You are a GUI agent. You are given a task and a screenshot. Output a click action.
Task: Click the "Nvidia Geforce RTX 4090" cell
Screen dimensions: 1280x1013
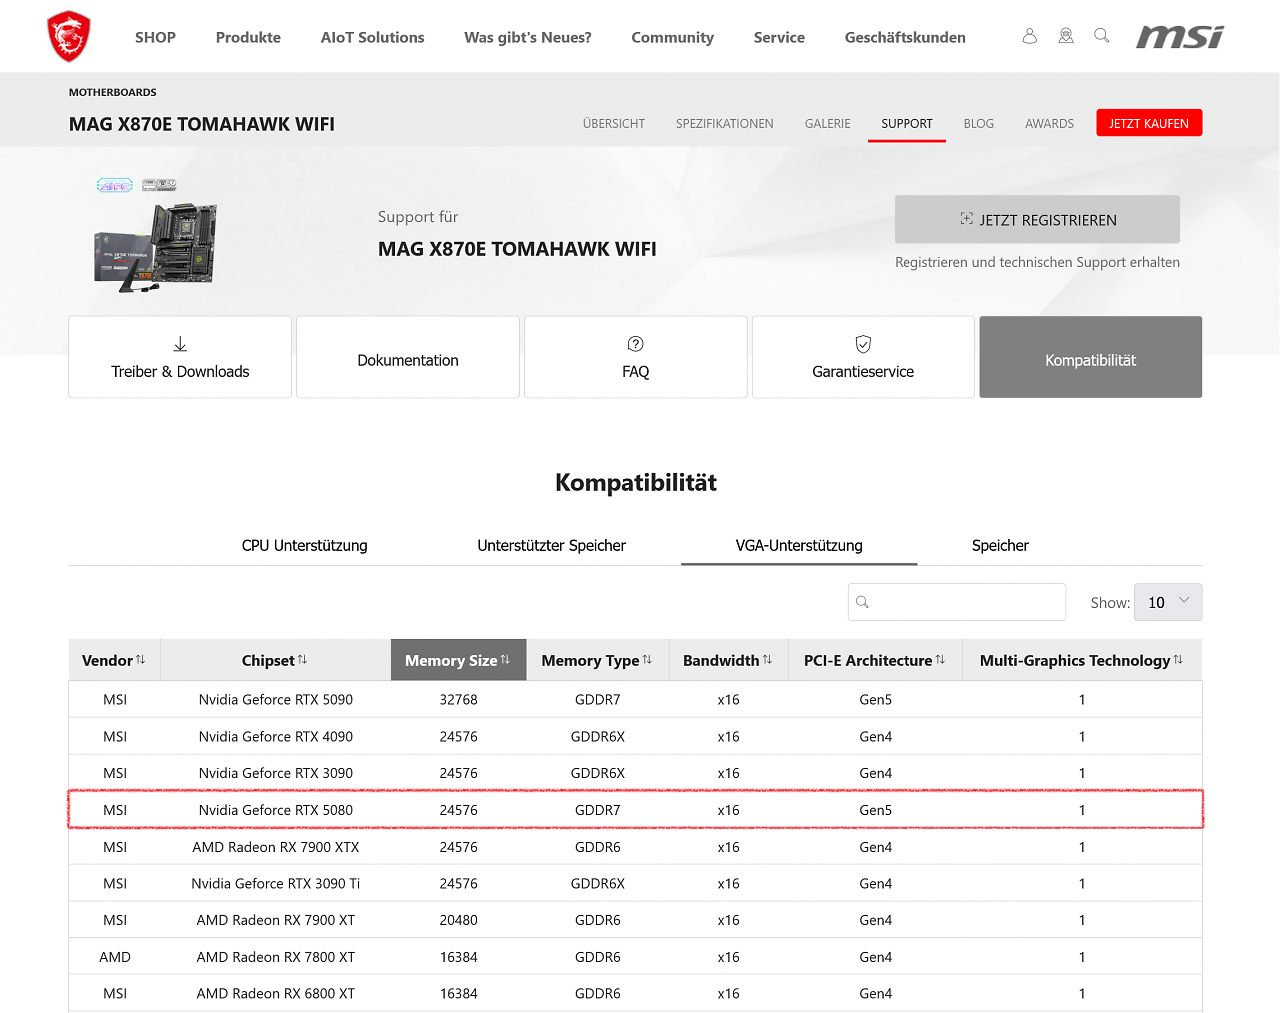(x=276, y=737)
